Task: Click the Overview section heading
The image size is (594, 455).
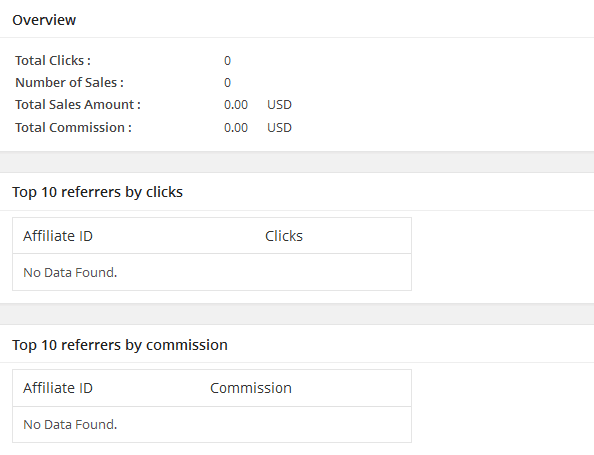Action: pos(44,20)
